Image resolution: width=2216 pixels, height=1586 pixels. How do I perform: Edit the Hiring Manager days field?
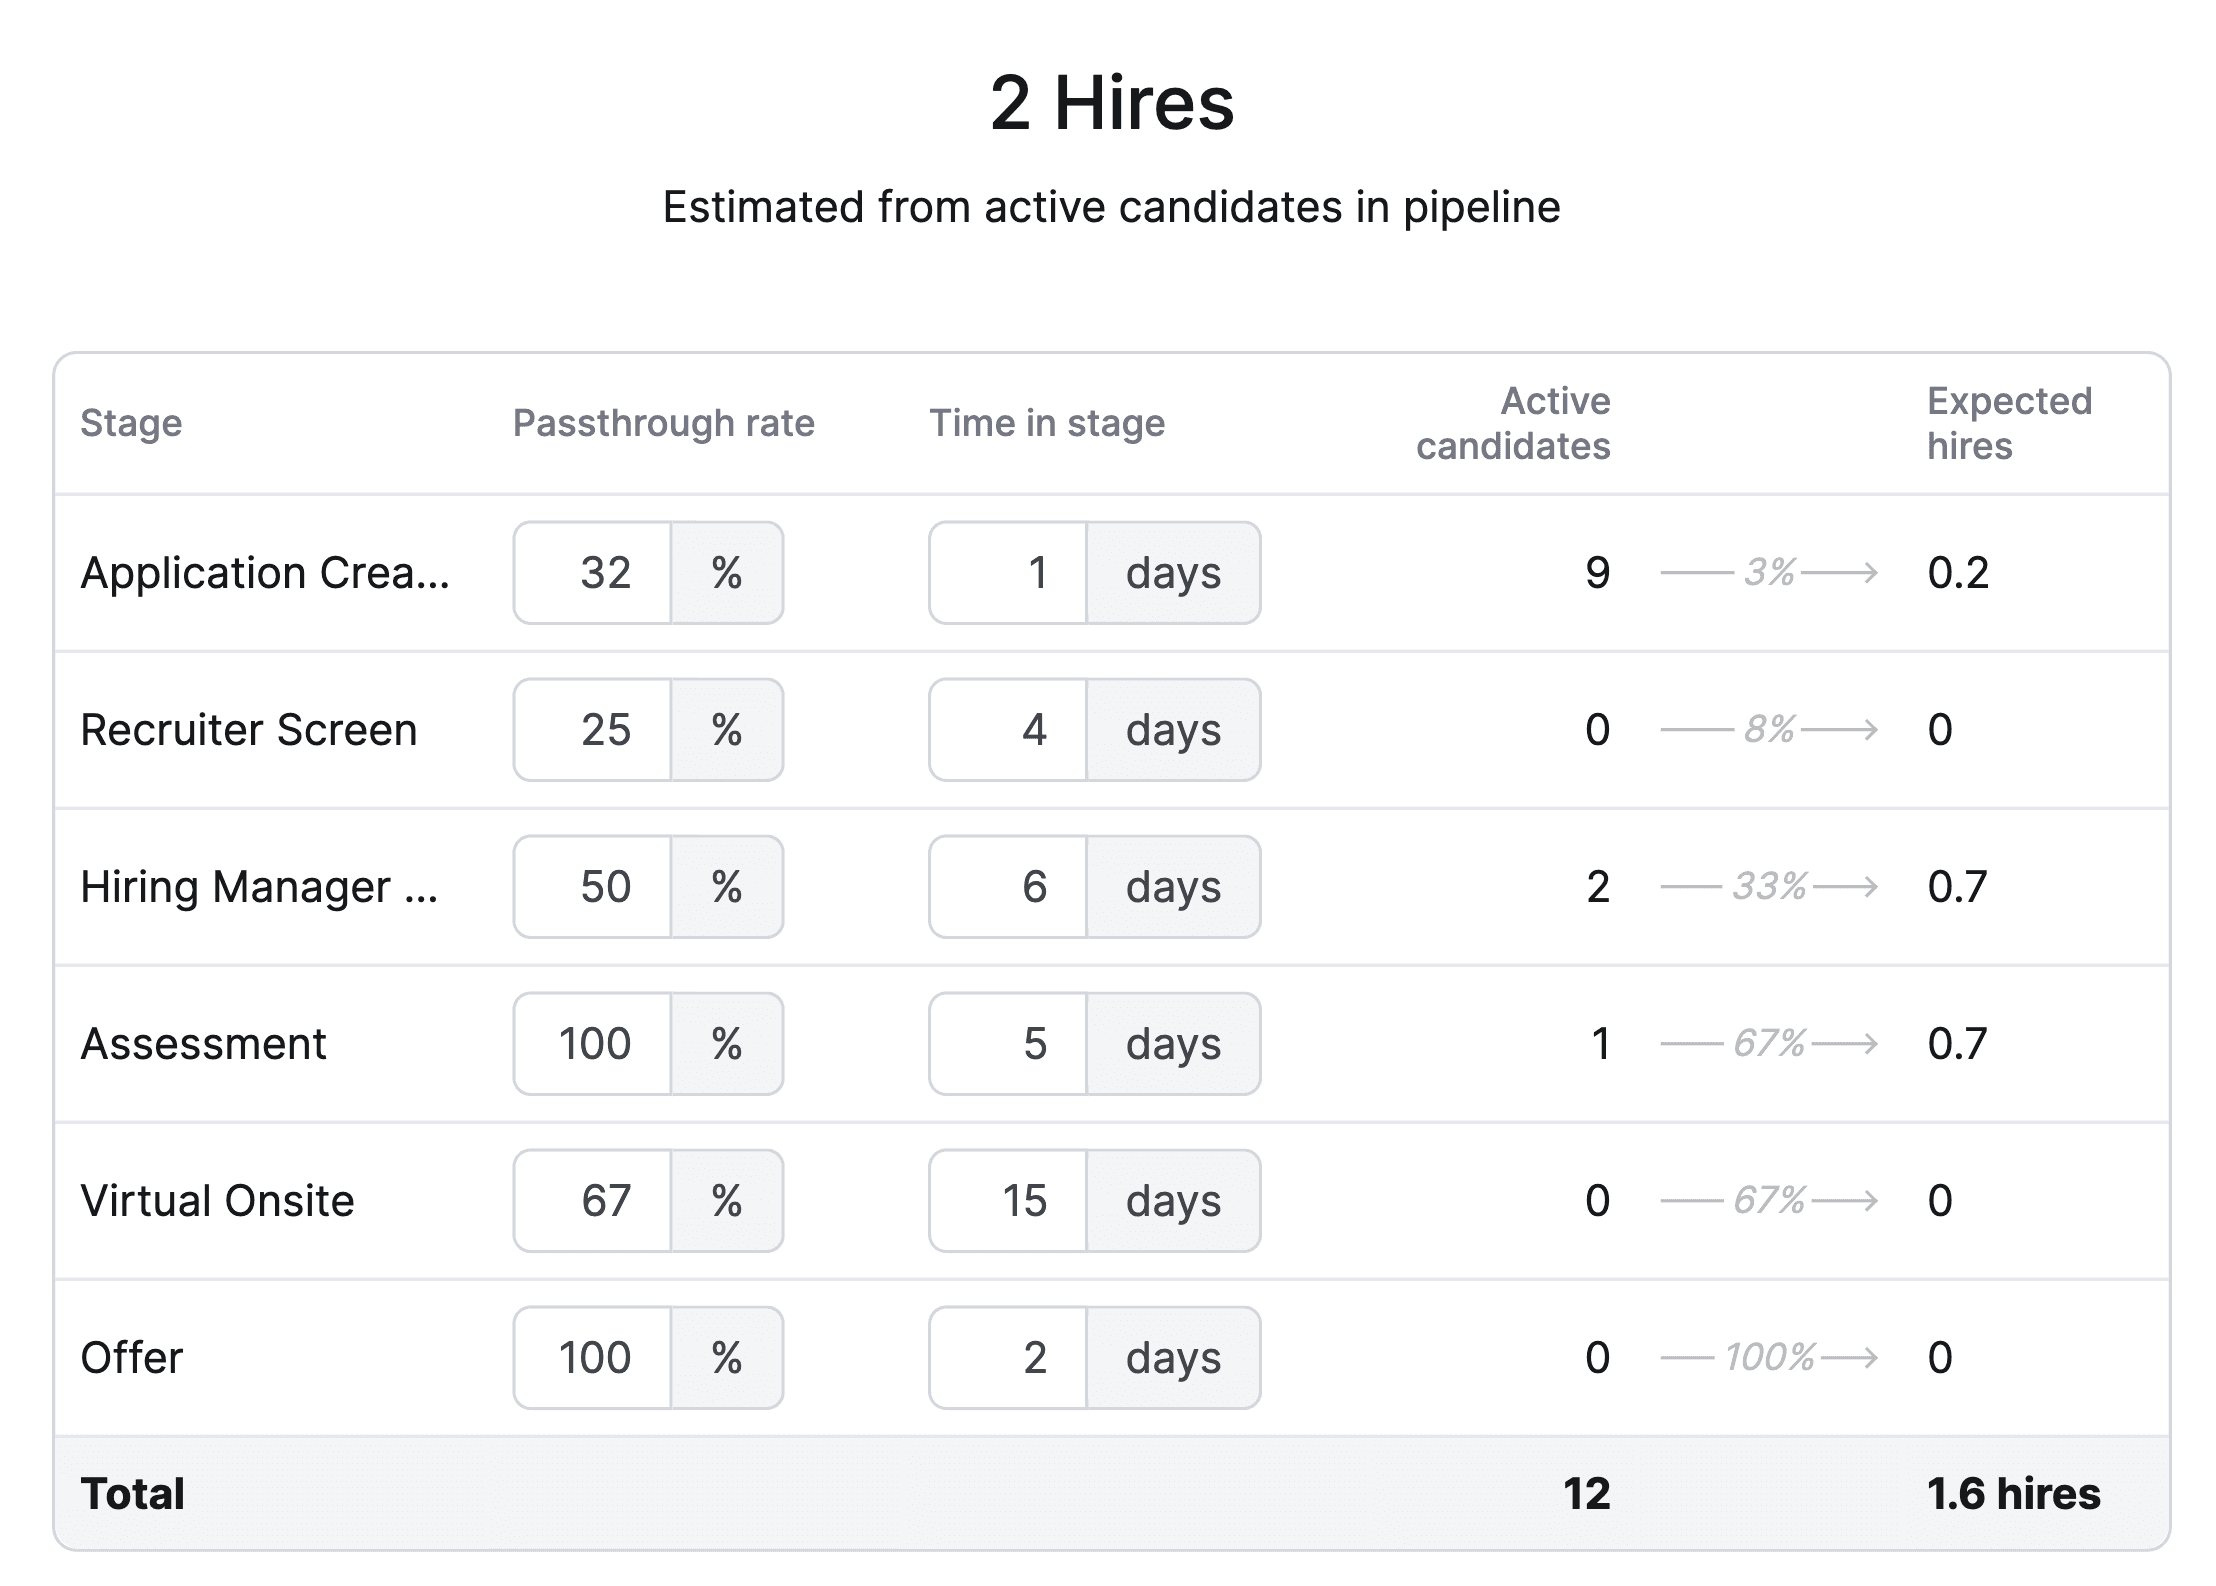point(1006,886)
